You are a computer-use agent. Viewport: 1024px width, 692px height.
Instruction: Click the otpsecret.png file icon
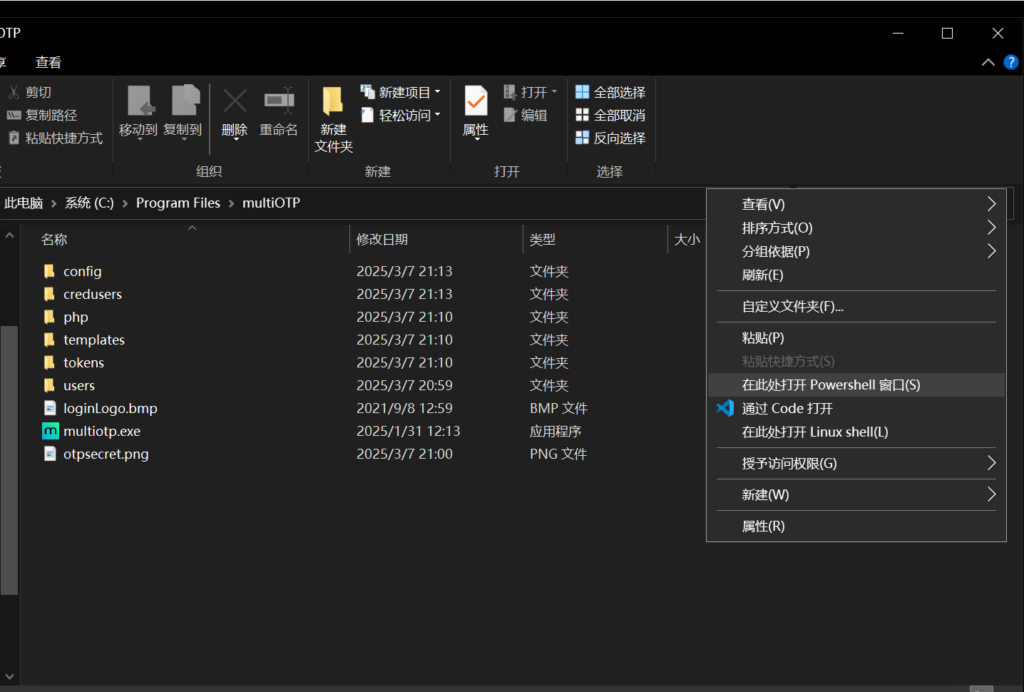50,454
